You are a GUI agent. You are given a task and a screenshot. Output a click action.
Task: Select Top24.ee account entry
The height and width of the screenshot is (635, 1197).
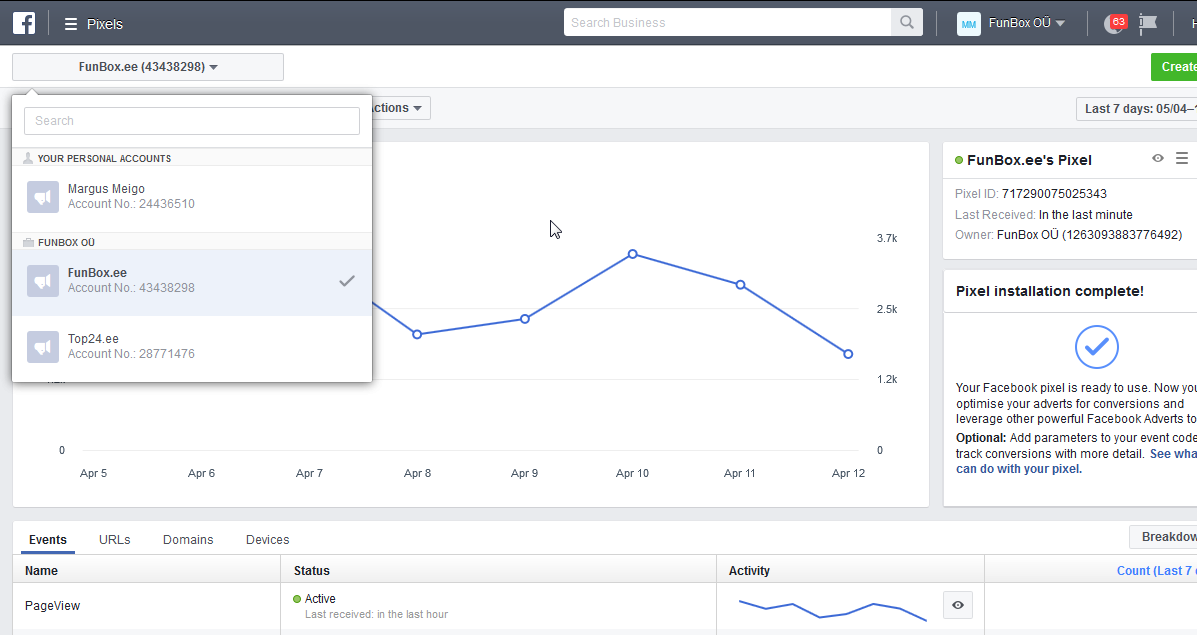tap(192, 347)
